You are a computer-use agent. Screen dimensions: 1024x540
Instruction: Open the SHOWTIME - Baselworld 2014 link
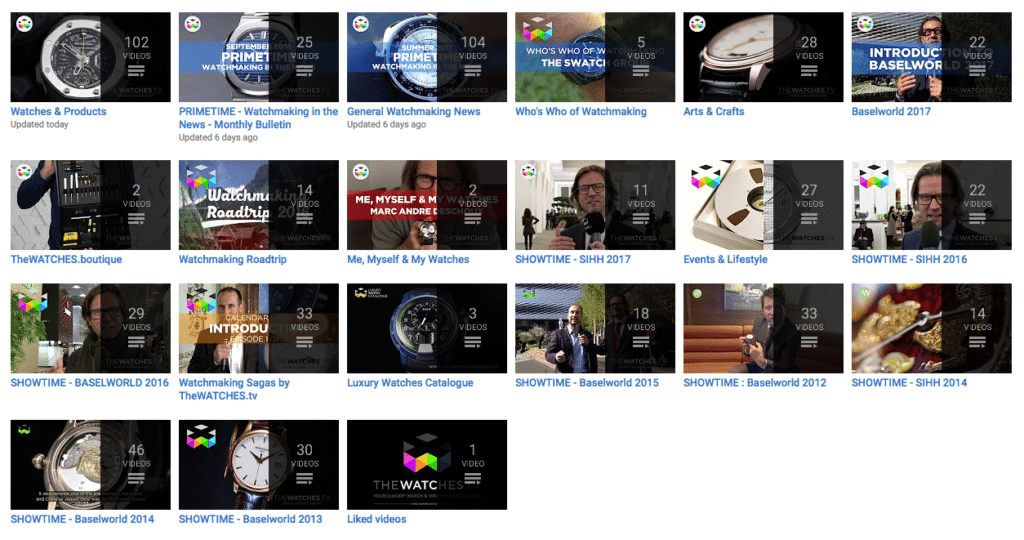(x=82, y=519)
